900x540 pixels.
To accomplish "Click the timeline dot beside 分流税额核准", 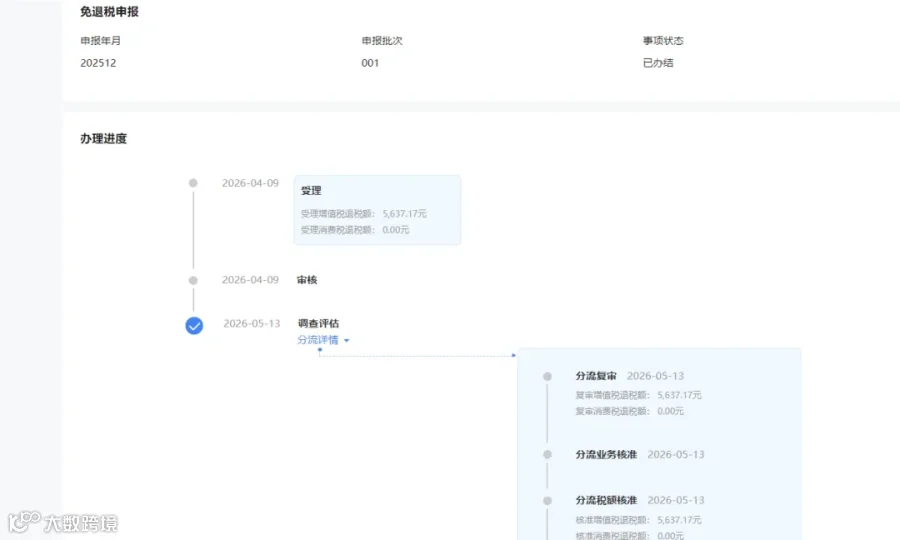I will click(x=548, y=501).
